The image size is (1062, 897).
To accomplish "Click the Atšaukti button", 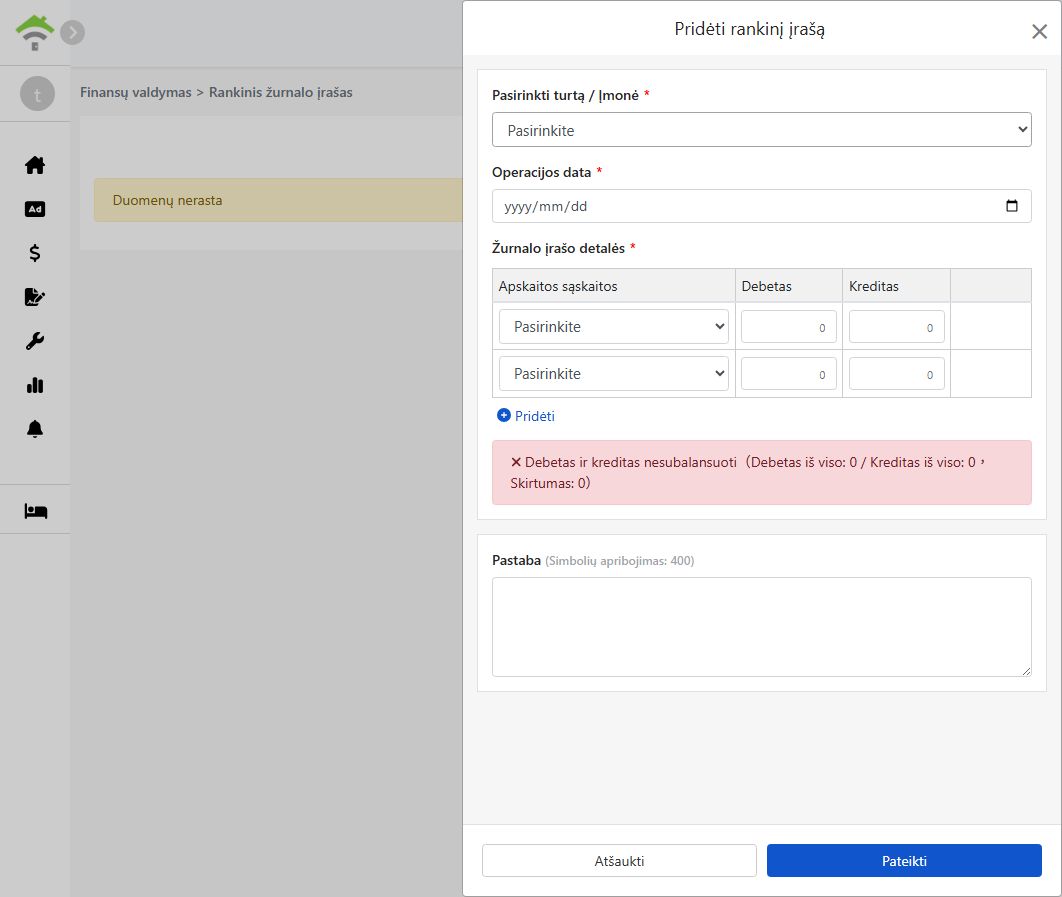I will click(x=619, y=860).
